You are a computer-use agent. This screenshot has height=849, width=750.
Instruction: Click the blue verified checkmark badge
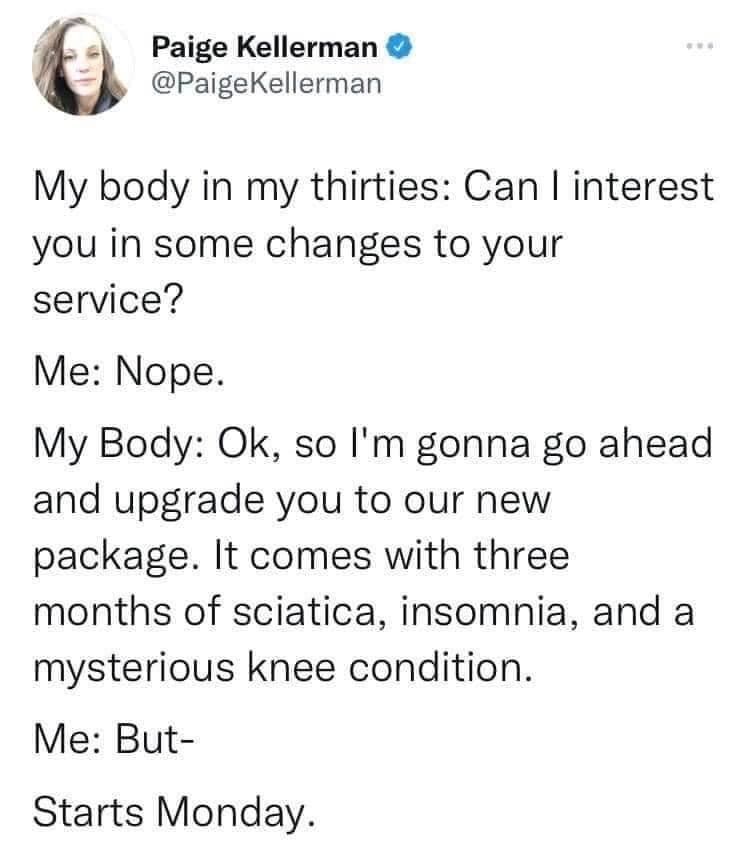pos(395,45)
